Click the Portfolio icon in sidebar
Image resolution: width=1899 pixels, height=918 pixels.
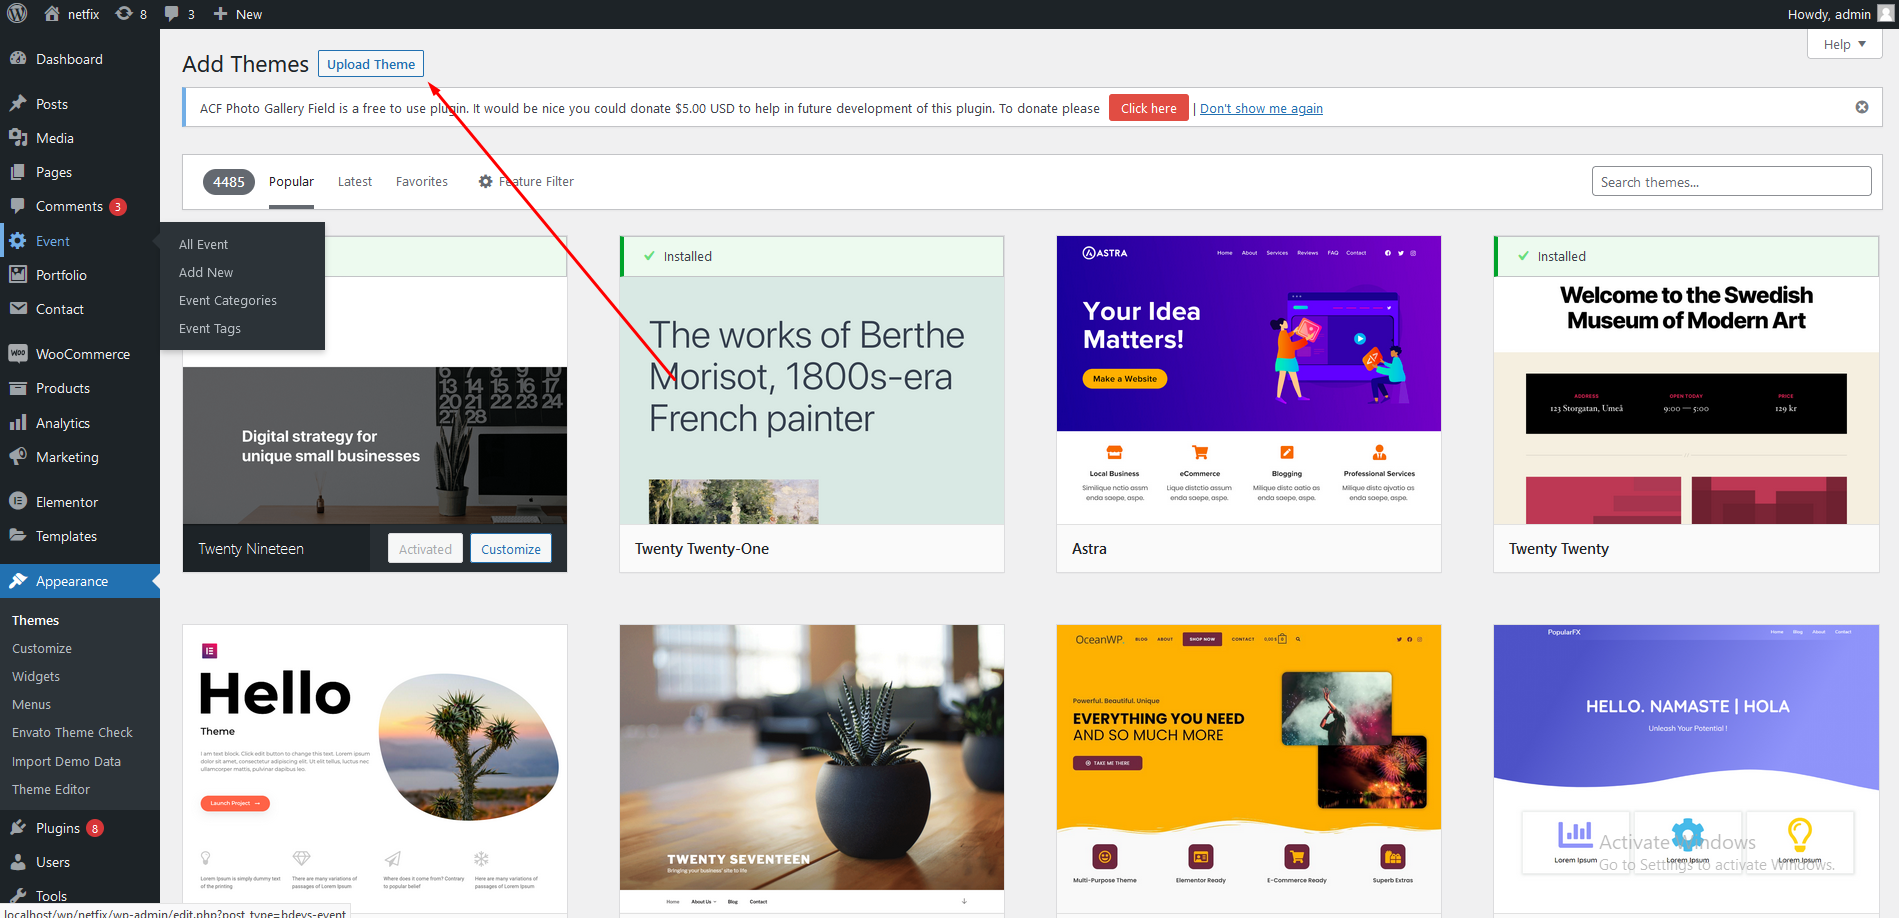click(x=18, y=275)
